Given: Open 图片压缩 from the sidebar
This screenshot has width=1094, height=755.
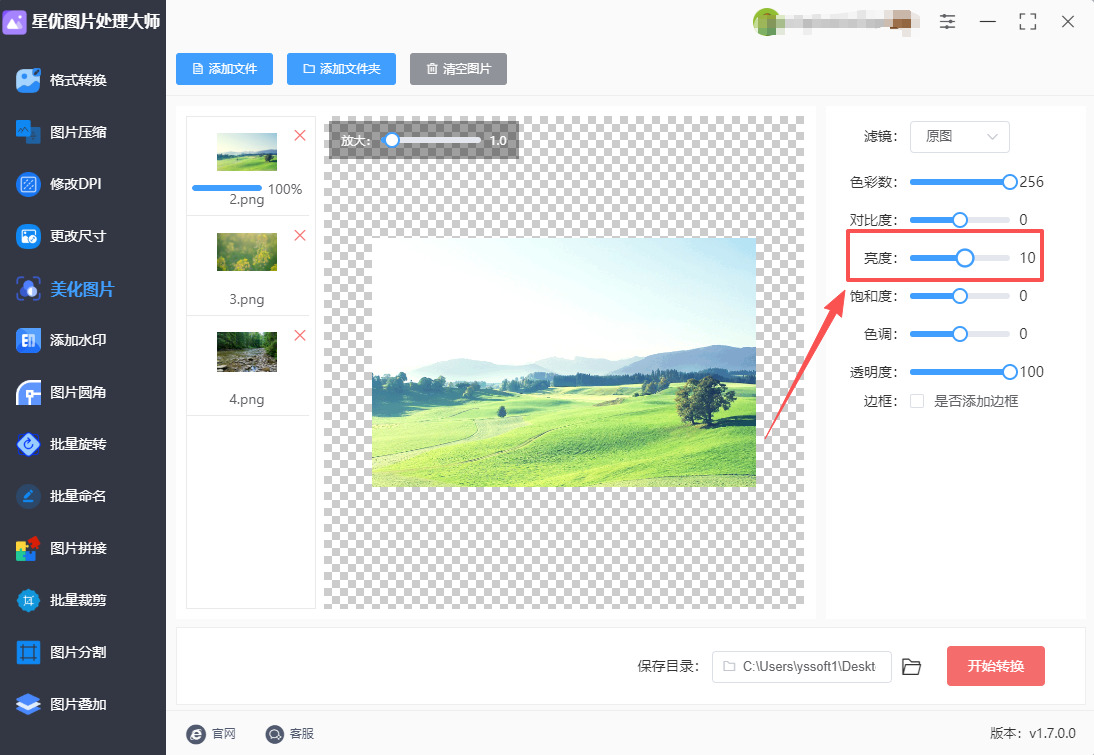Looking at the screenshot, I should [x=61, y=132].
